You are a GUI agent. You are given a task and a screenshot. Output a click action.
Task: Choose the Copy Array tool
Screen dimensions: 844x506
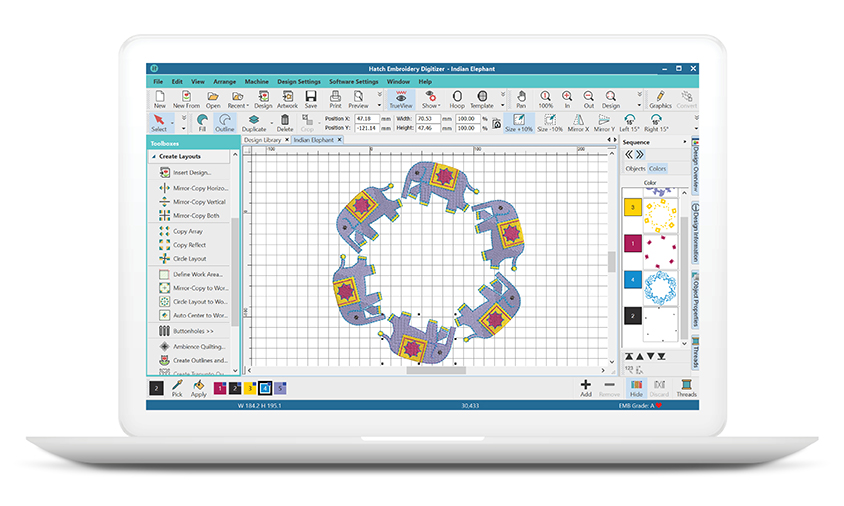click(188, 231)
